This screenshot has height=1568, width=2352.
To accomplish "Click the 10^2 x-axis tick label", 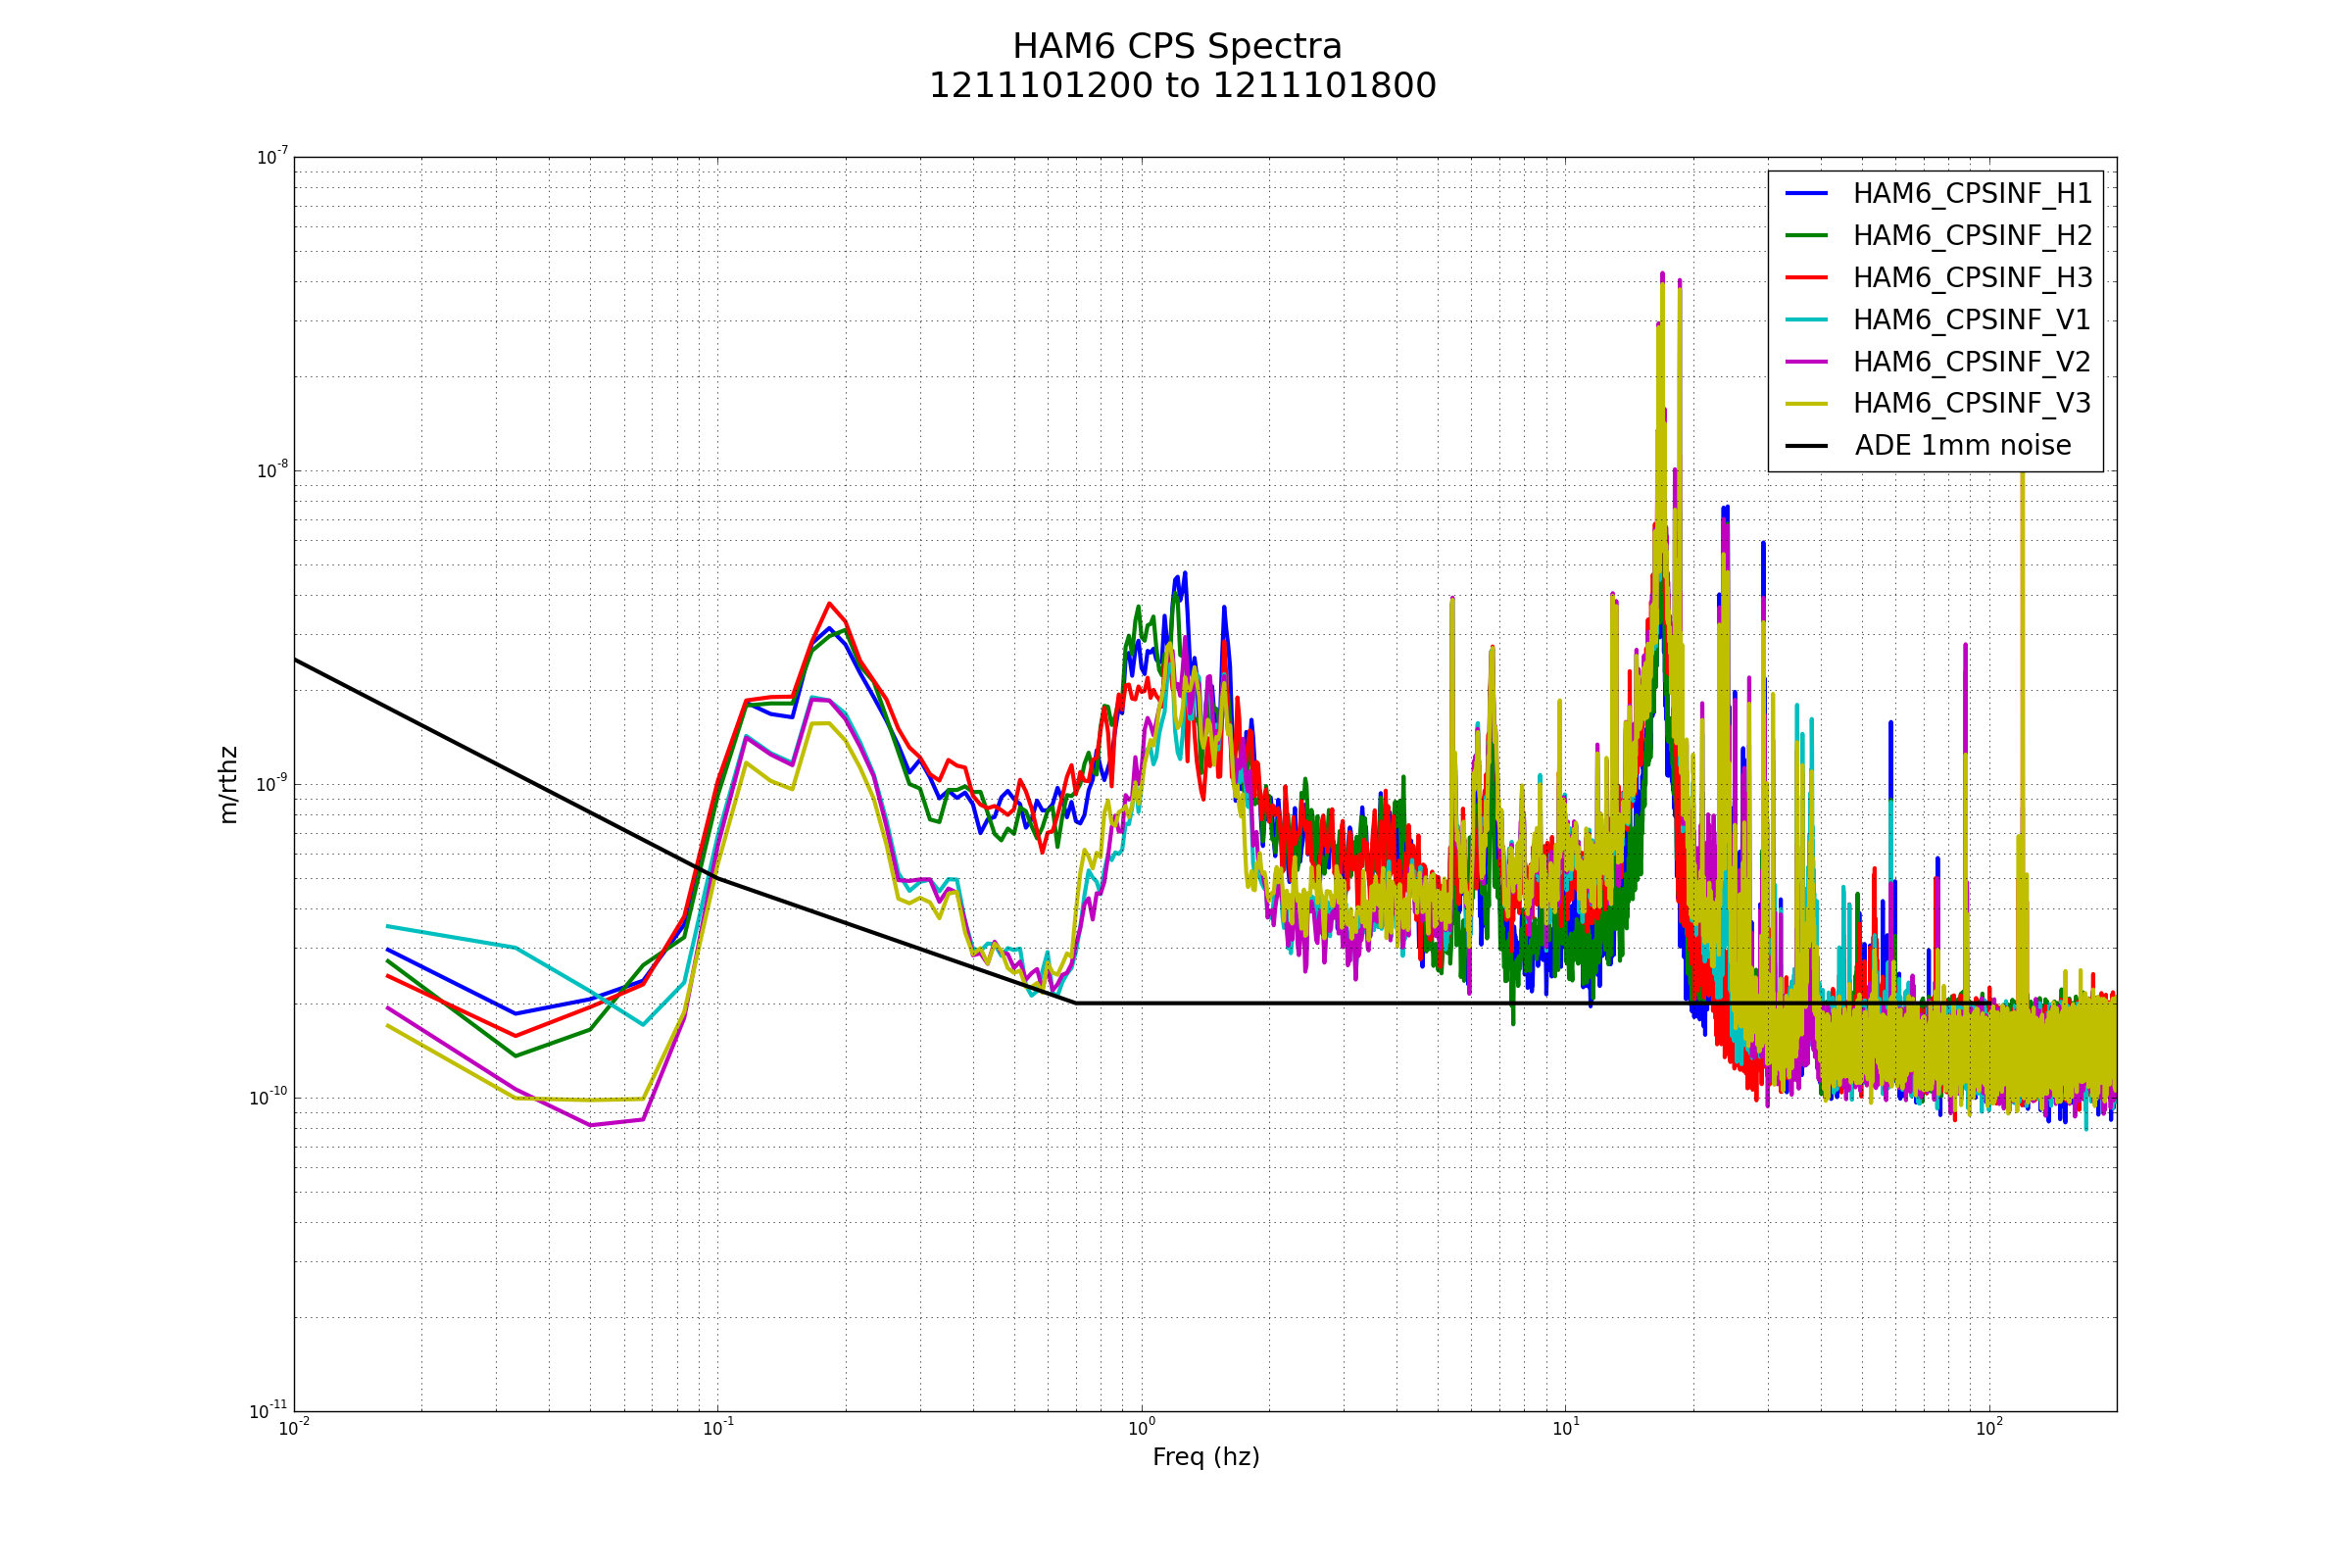I will click(x=1988, y=1428).
